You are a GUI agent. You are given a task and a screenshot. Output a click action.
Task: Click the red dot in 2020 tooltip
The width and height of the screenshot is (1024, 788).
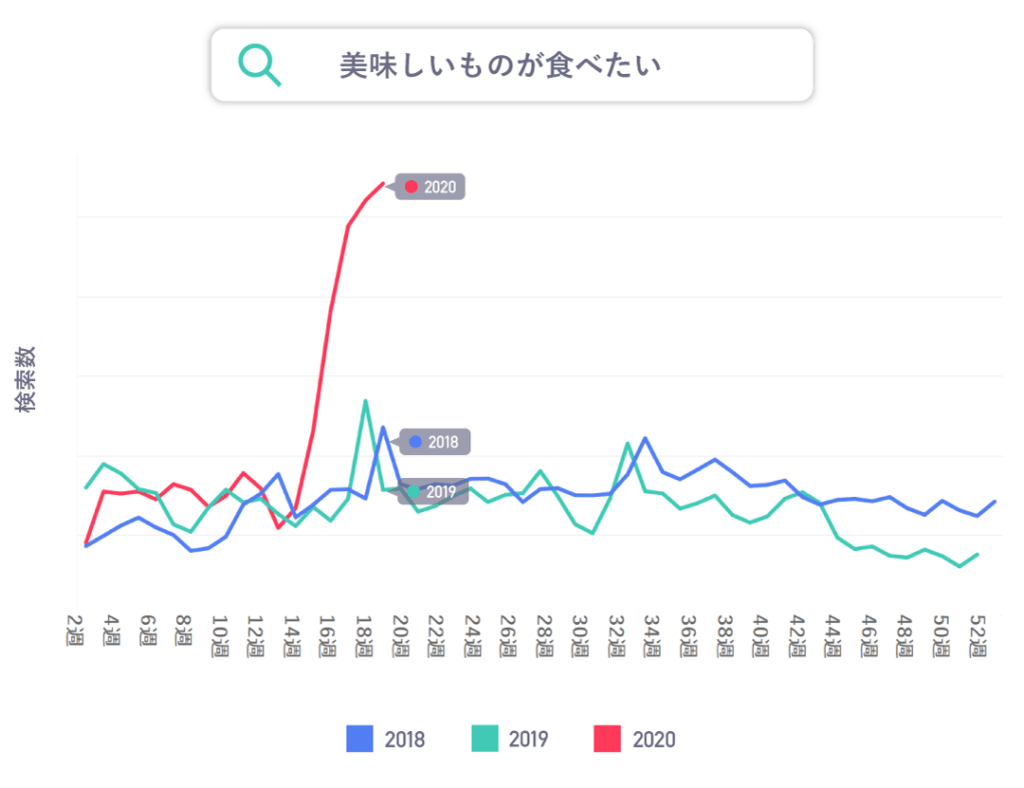click(x=411, y=187)
